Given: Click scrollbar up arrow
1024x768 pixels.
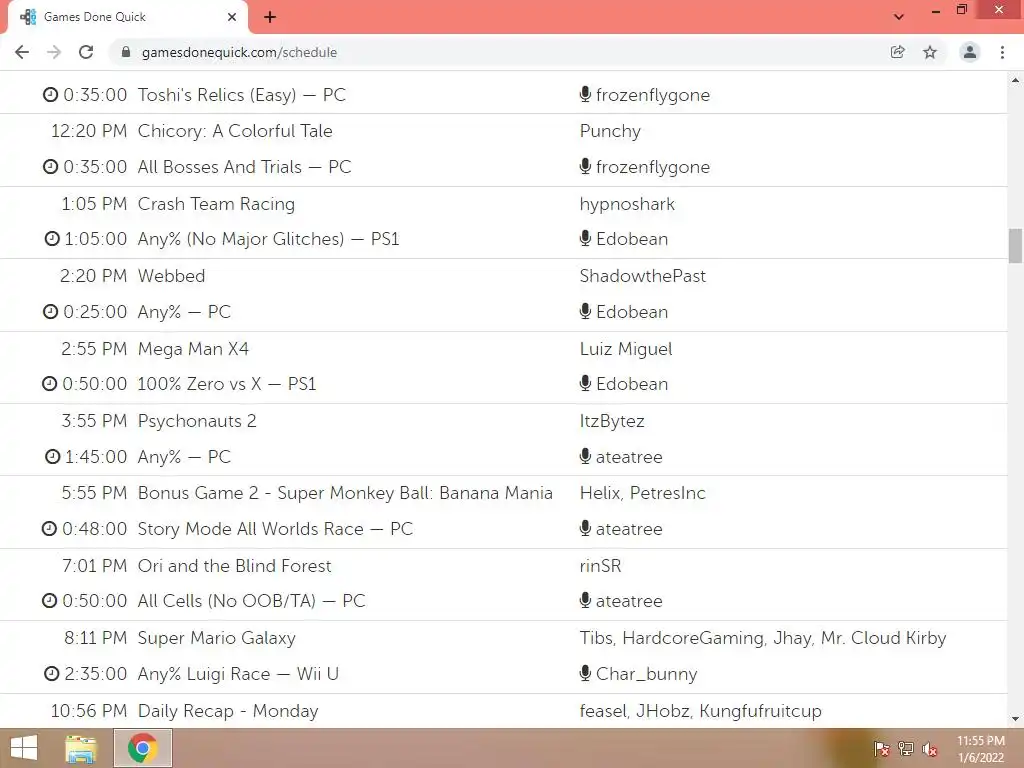Looking at the screenshot, I should coord(1015,80).
